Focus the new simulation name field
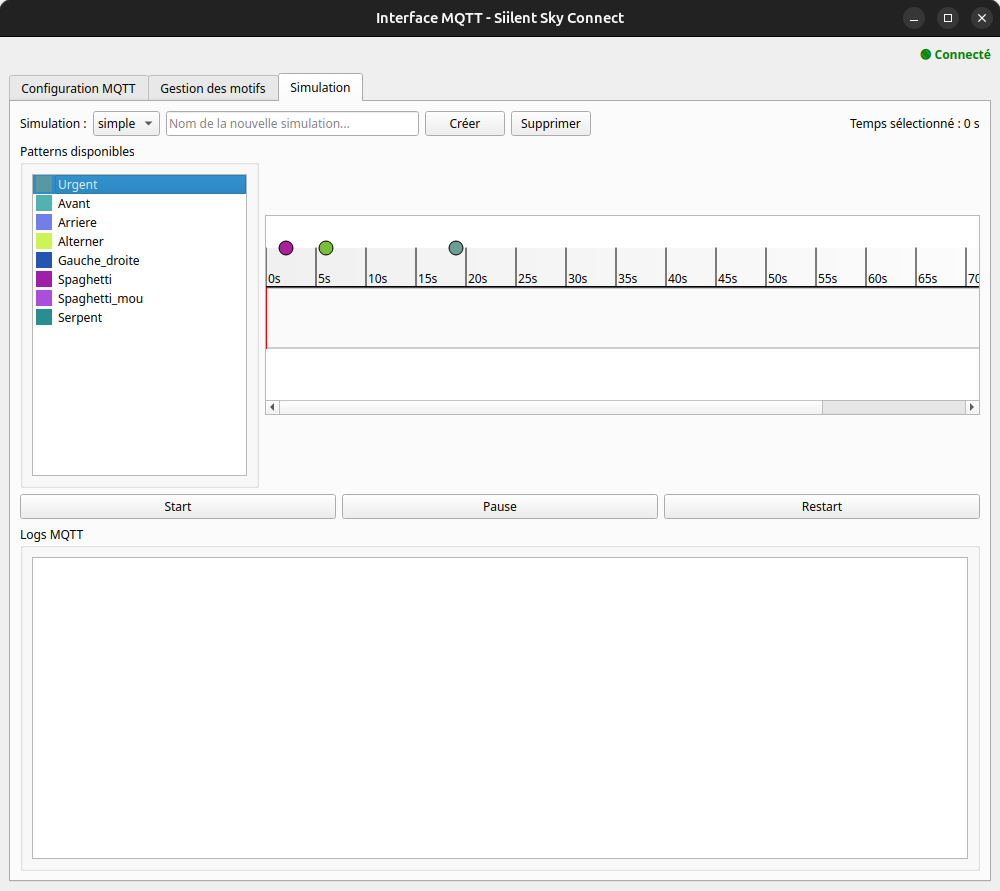This screenshot has height=891, width=1000. [292, 124]
